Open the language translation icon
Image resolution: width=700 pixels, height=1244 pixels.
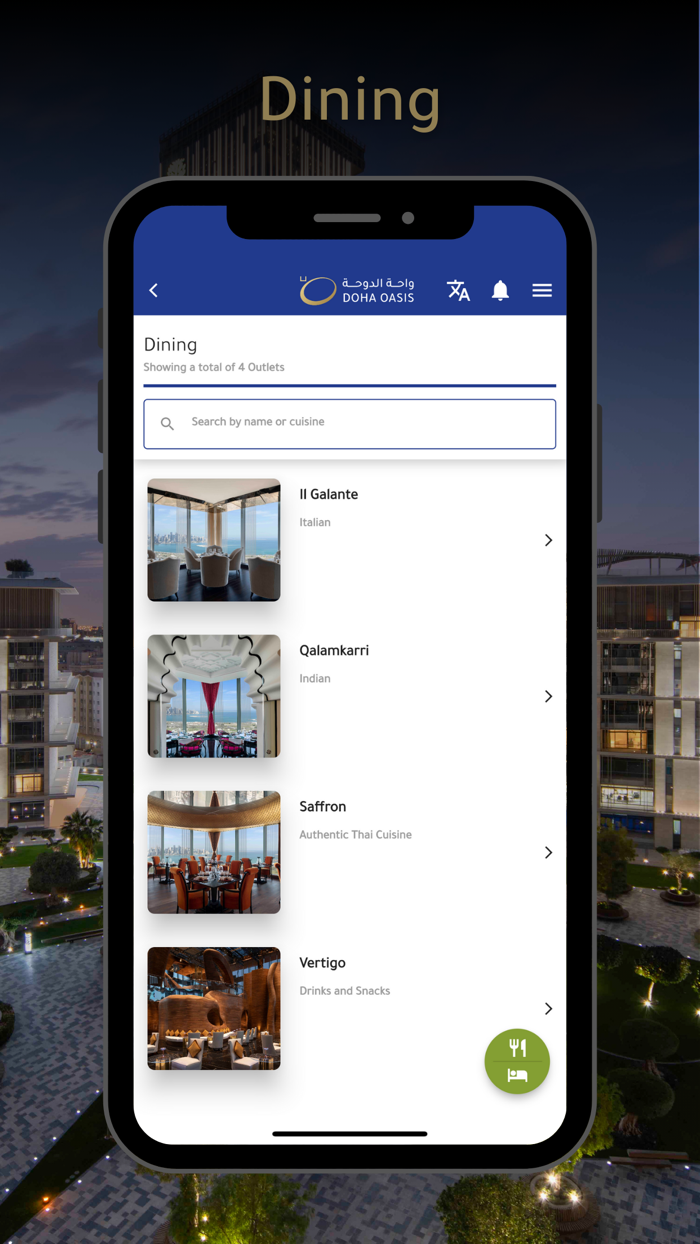458,290
